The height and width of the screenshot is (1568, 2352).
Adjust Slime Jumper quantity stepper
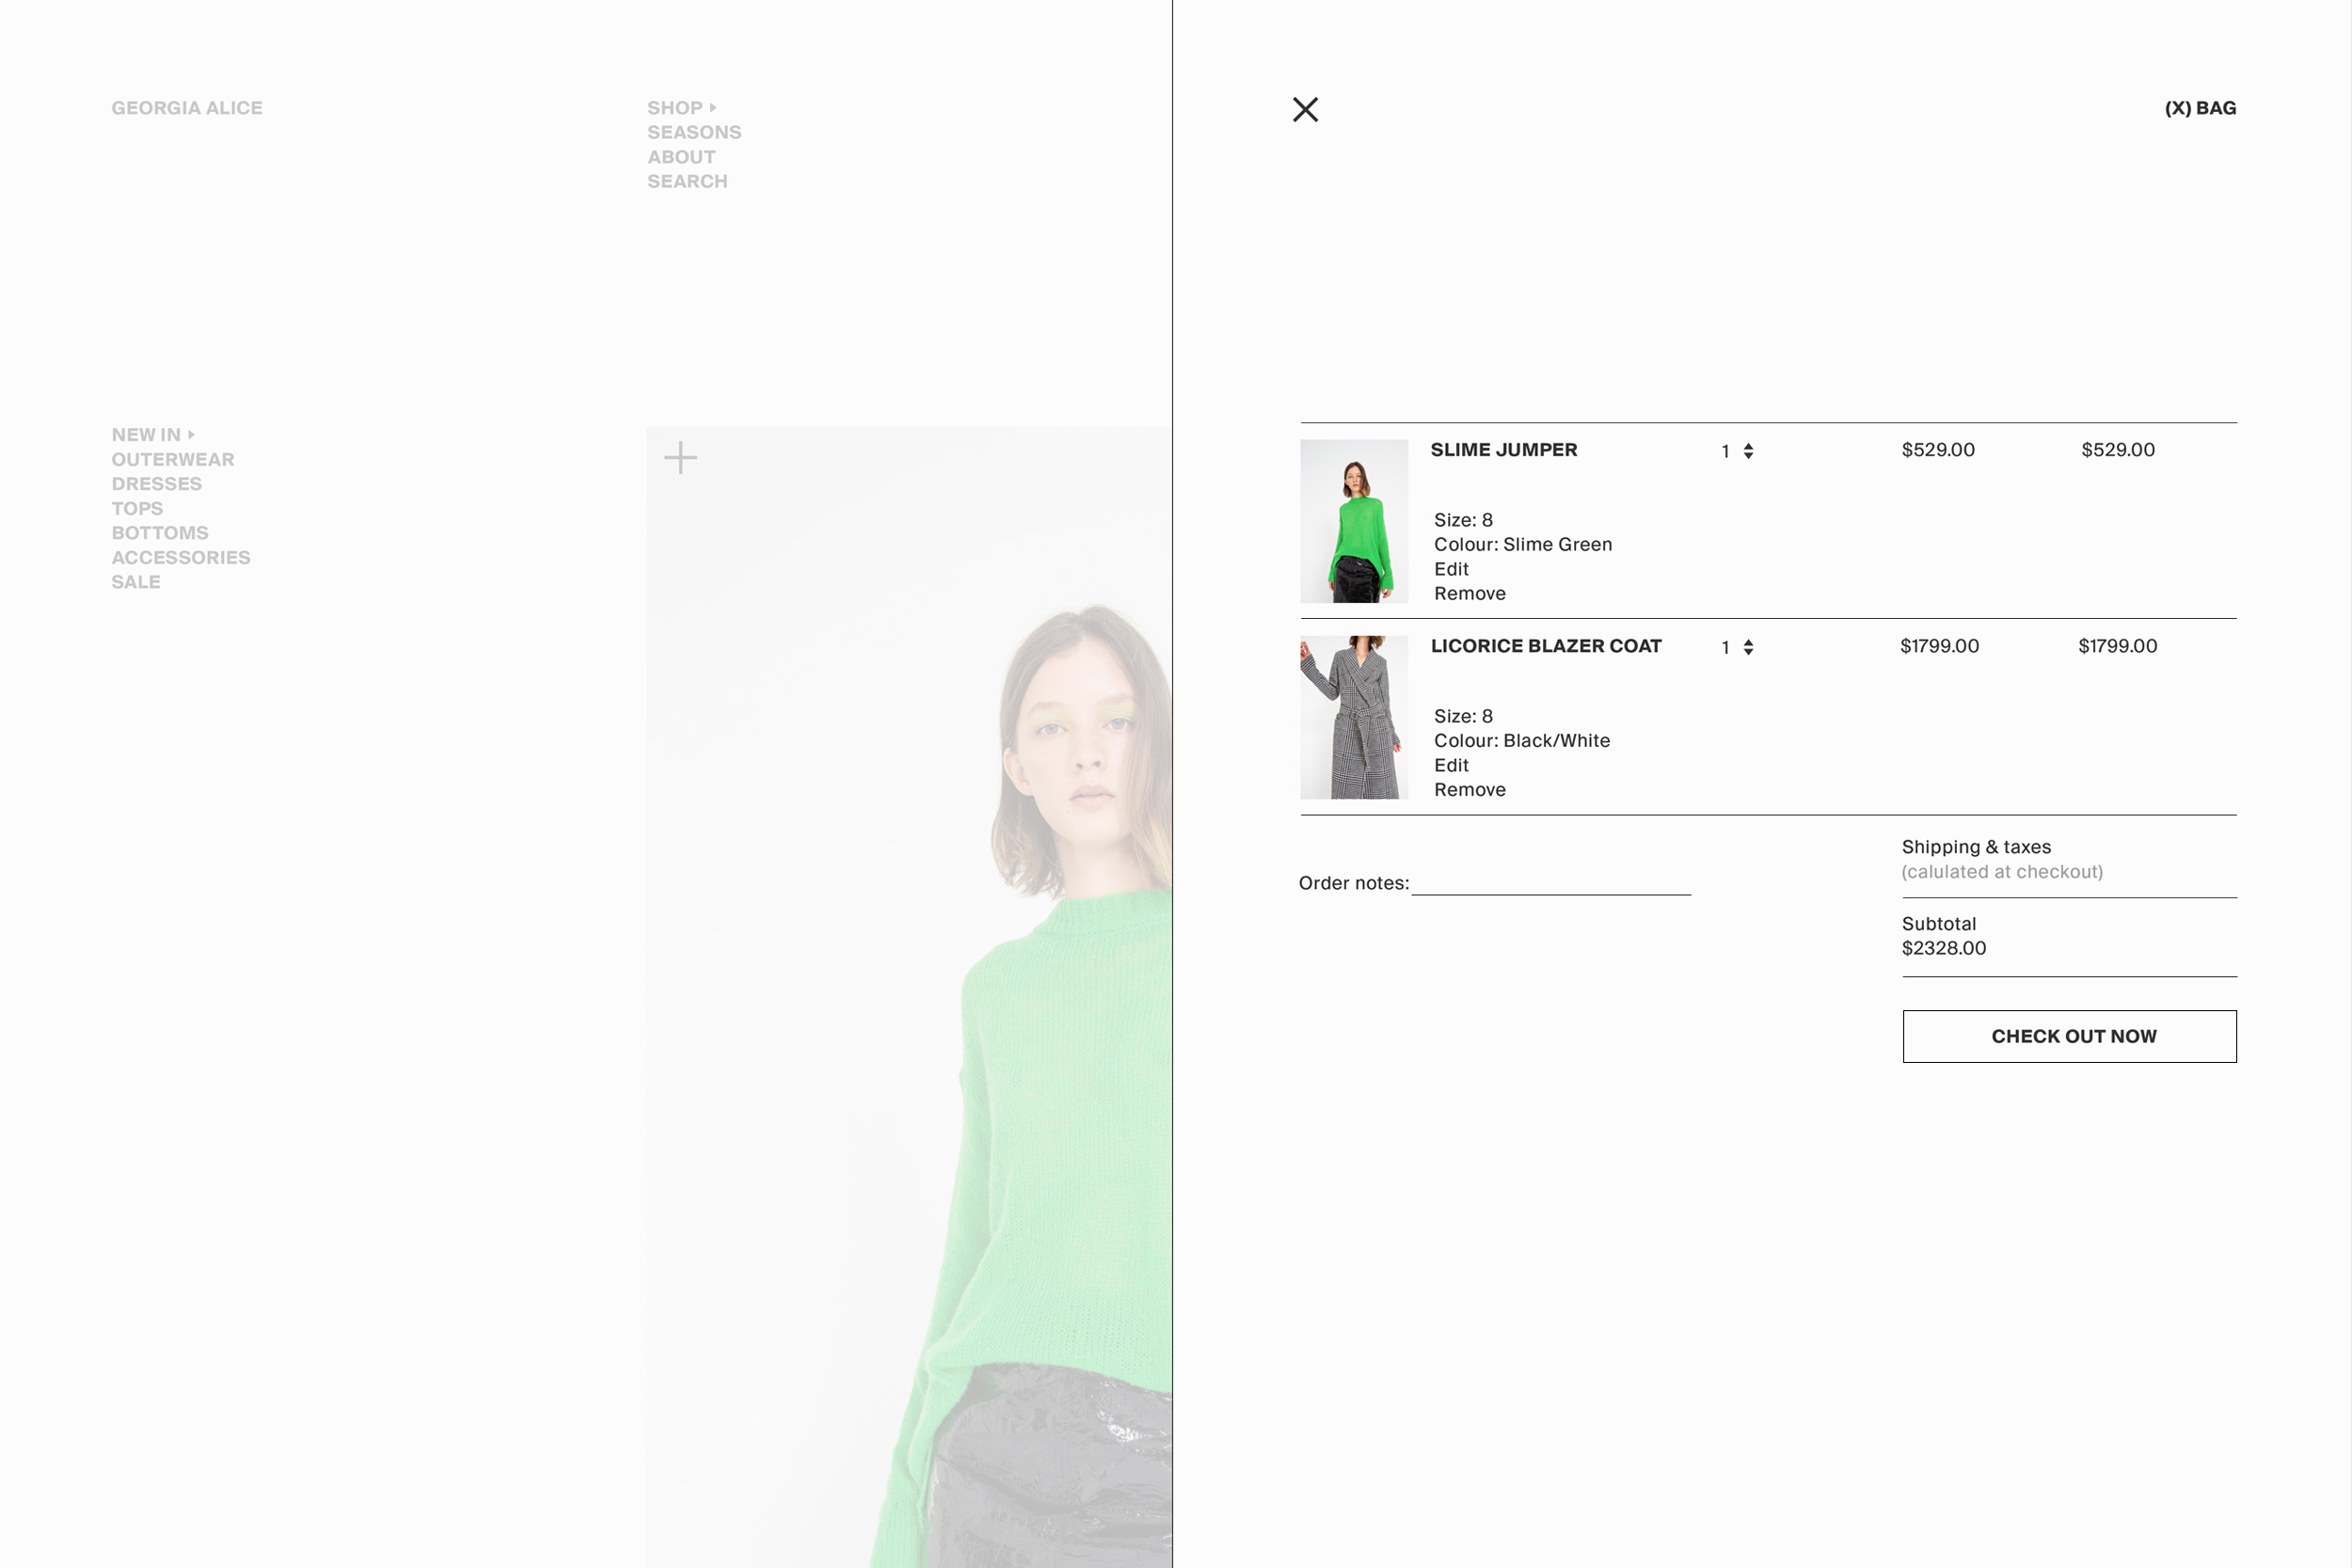(1748, 451)
